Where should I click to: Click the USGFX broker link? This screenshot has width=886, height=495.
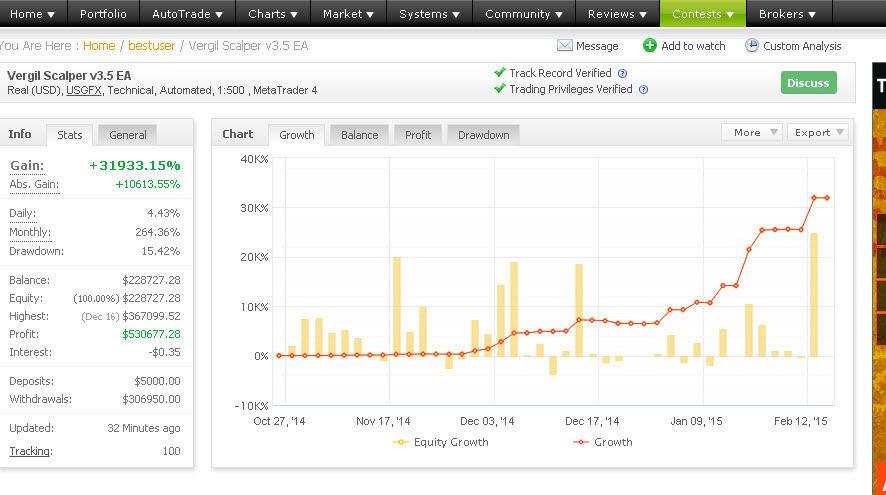tap(84, 90)
